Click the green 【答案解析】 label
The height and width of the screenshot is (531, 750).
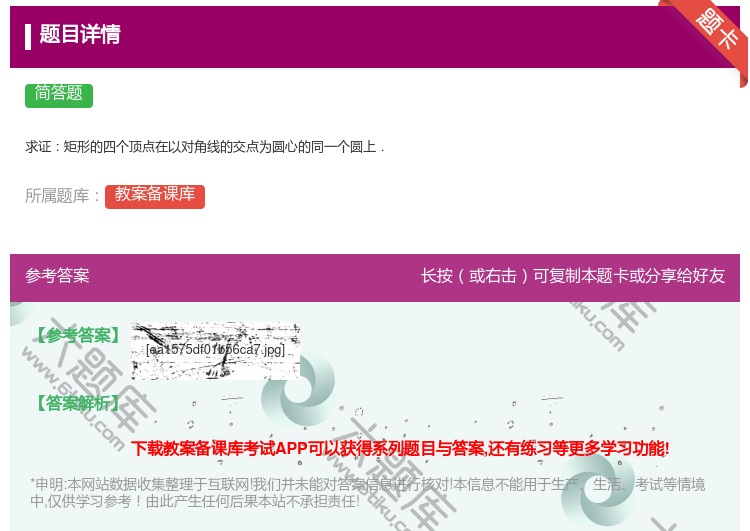(77, 403)
